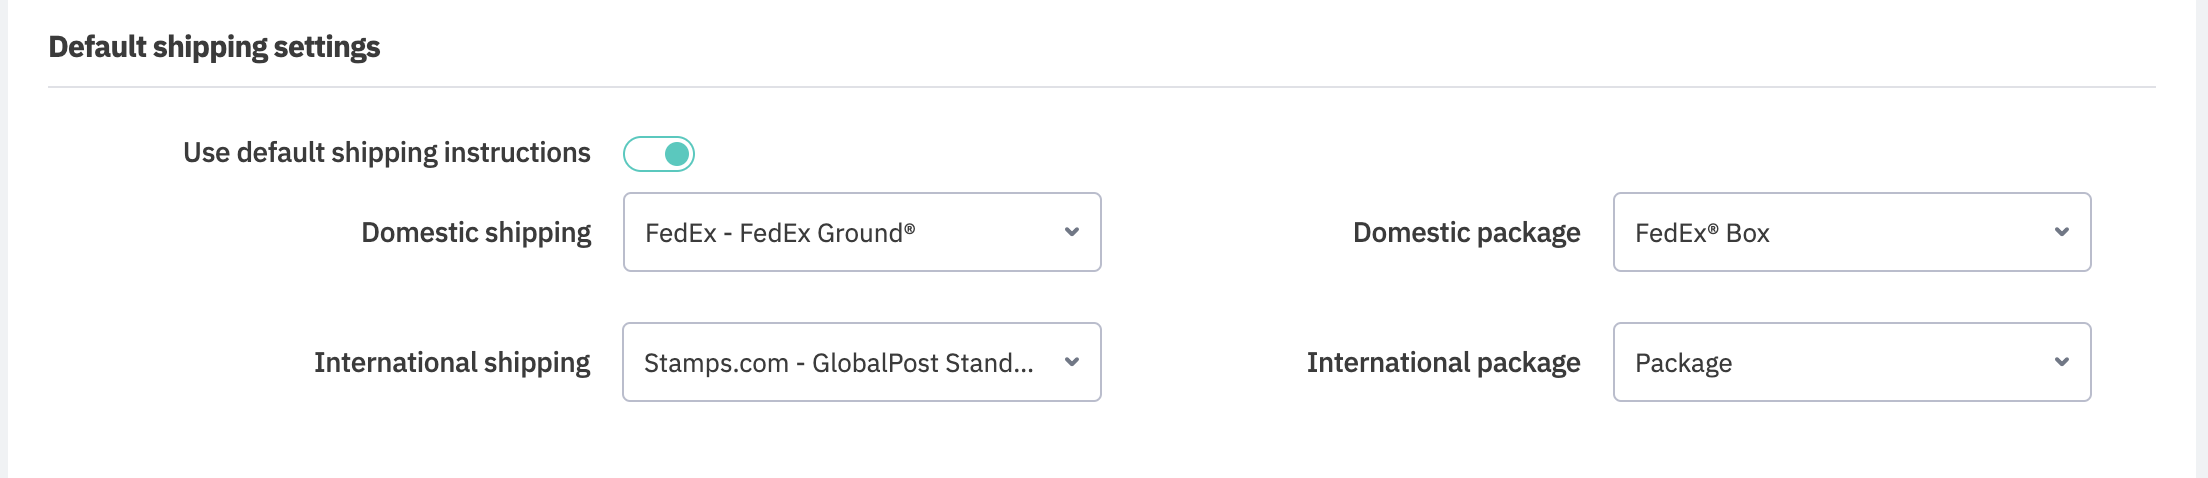Click the 'Default shipping settings' heading
Screen dimensions: 2208x478
[214, 47]
